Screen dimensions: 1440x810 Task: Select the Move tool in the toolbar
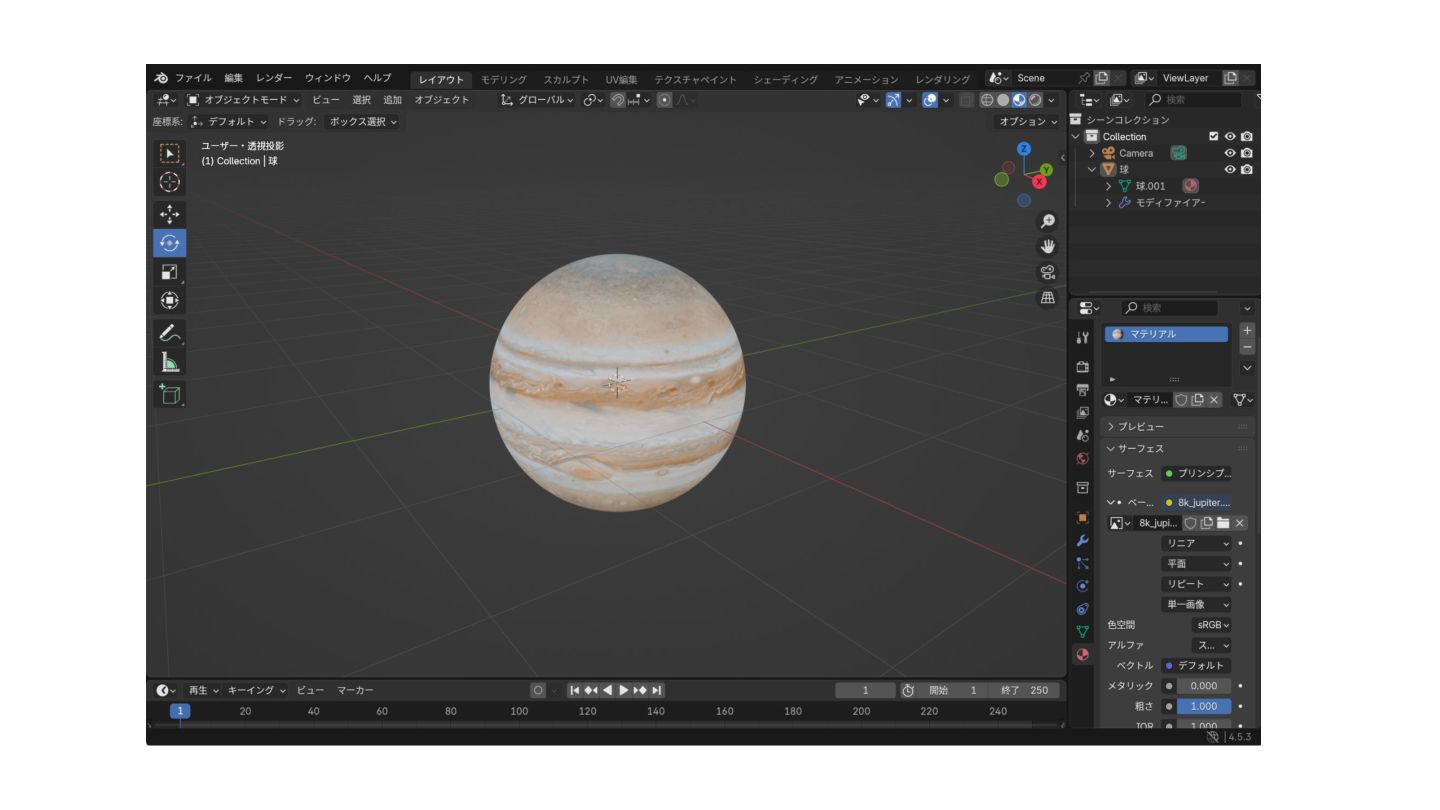170,214
